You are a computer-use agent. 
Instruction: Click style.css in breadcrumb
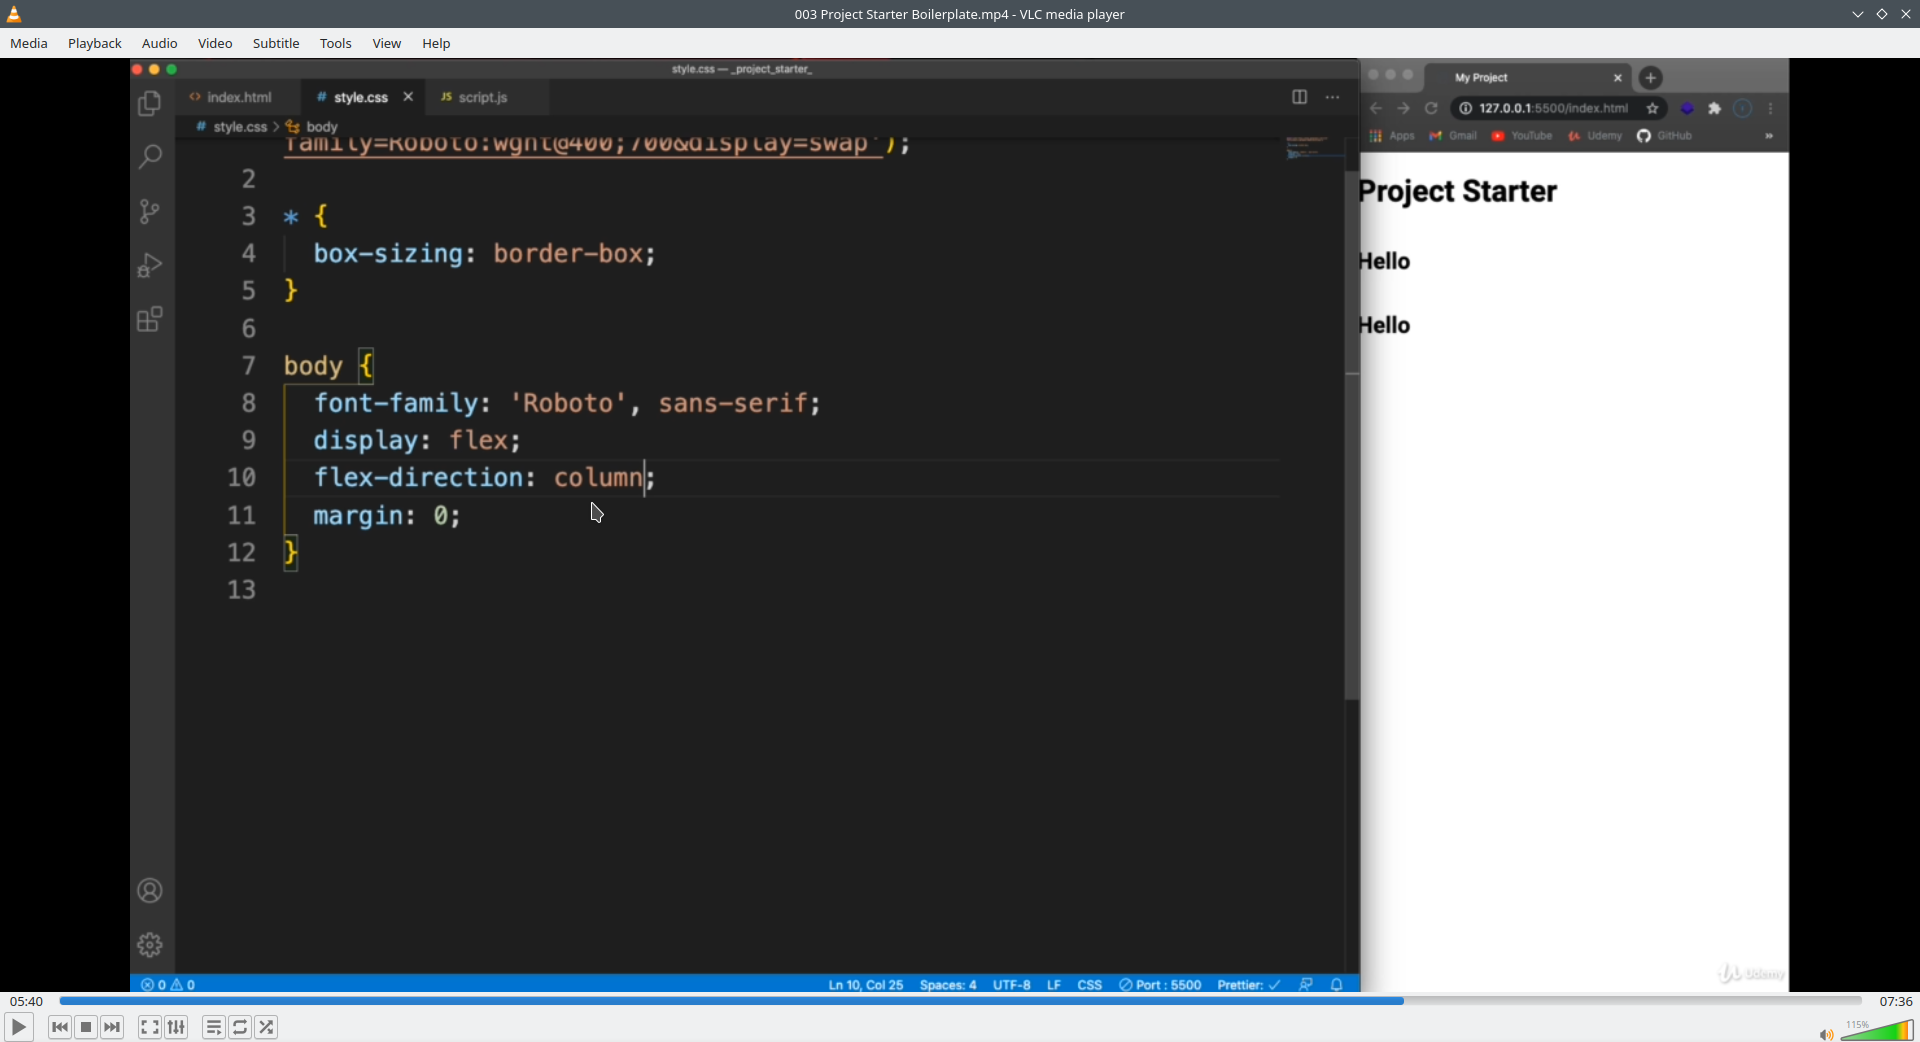coord(240,127)
